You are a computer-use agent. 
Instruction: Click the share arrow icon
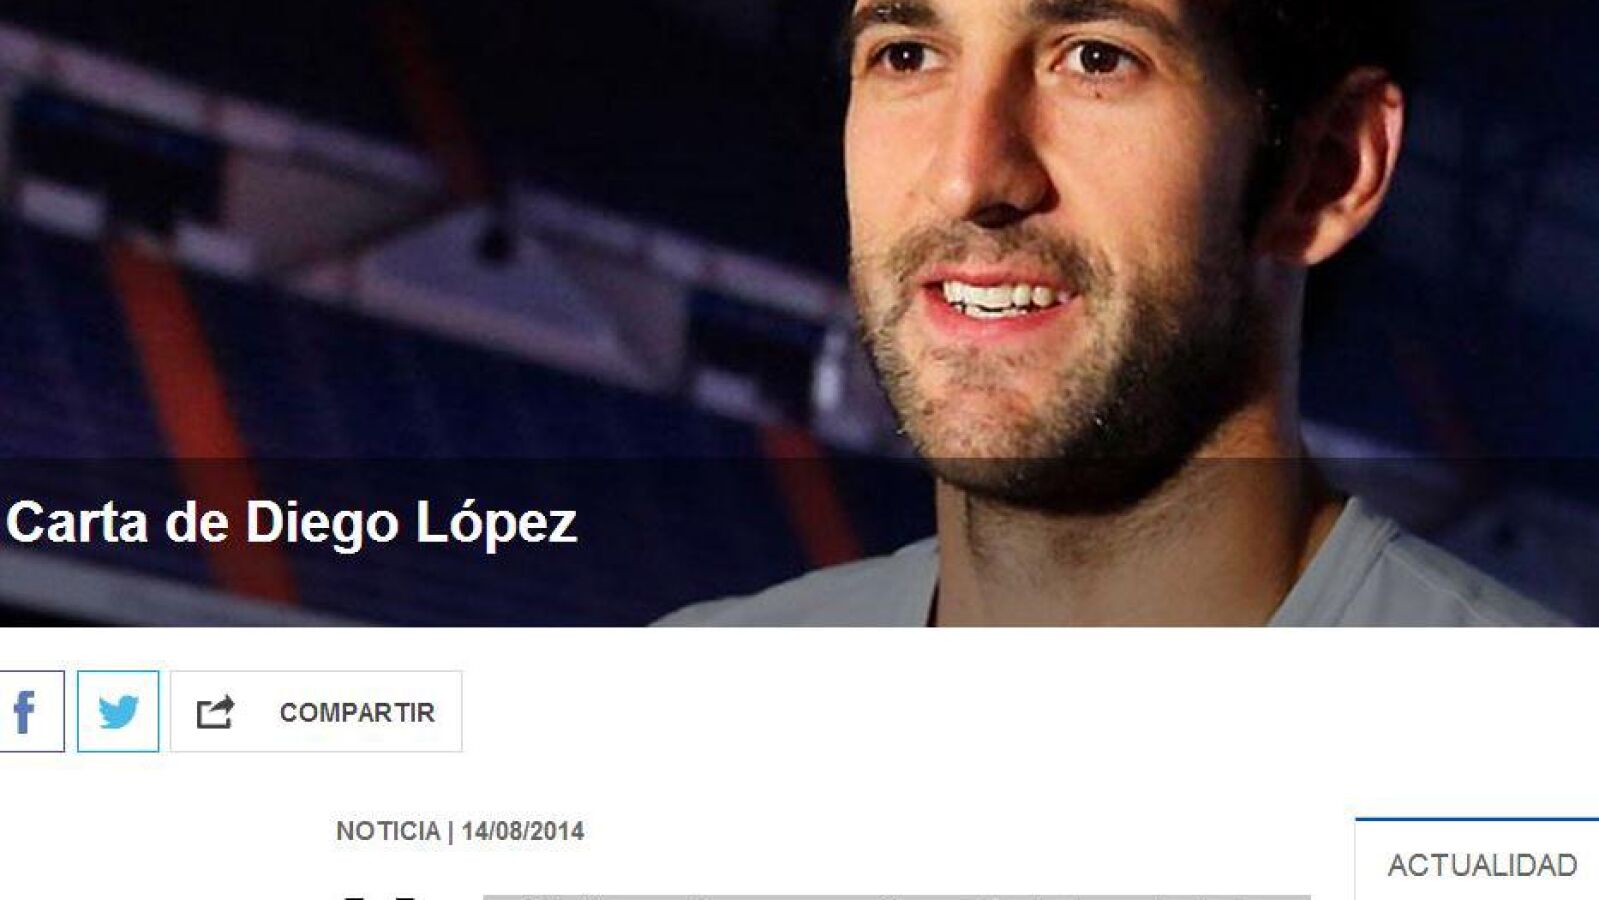(214, 712)
